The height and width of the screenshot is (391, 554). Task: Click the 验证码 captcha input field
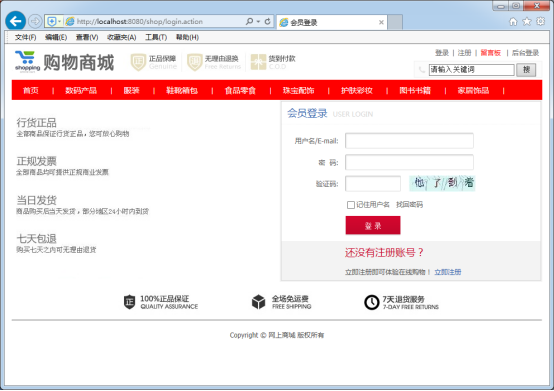coord(373,184)
